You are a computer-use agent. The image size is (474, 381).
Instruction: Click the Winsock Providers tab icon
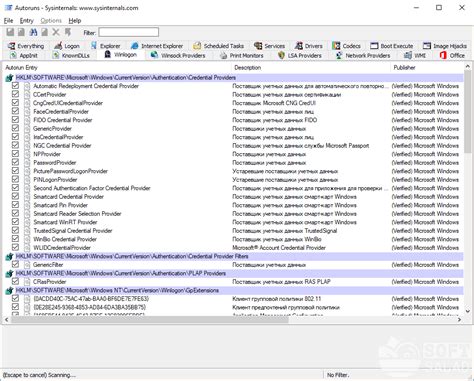click(x=154, y=55)
